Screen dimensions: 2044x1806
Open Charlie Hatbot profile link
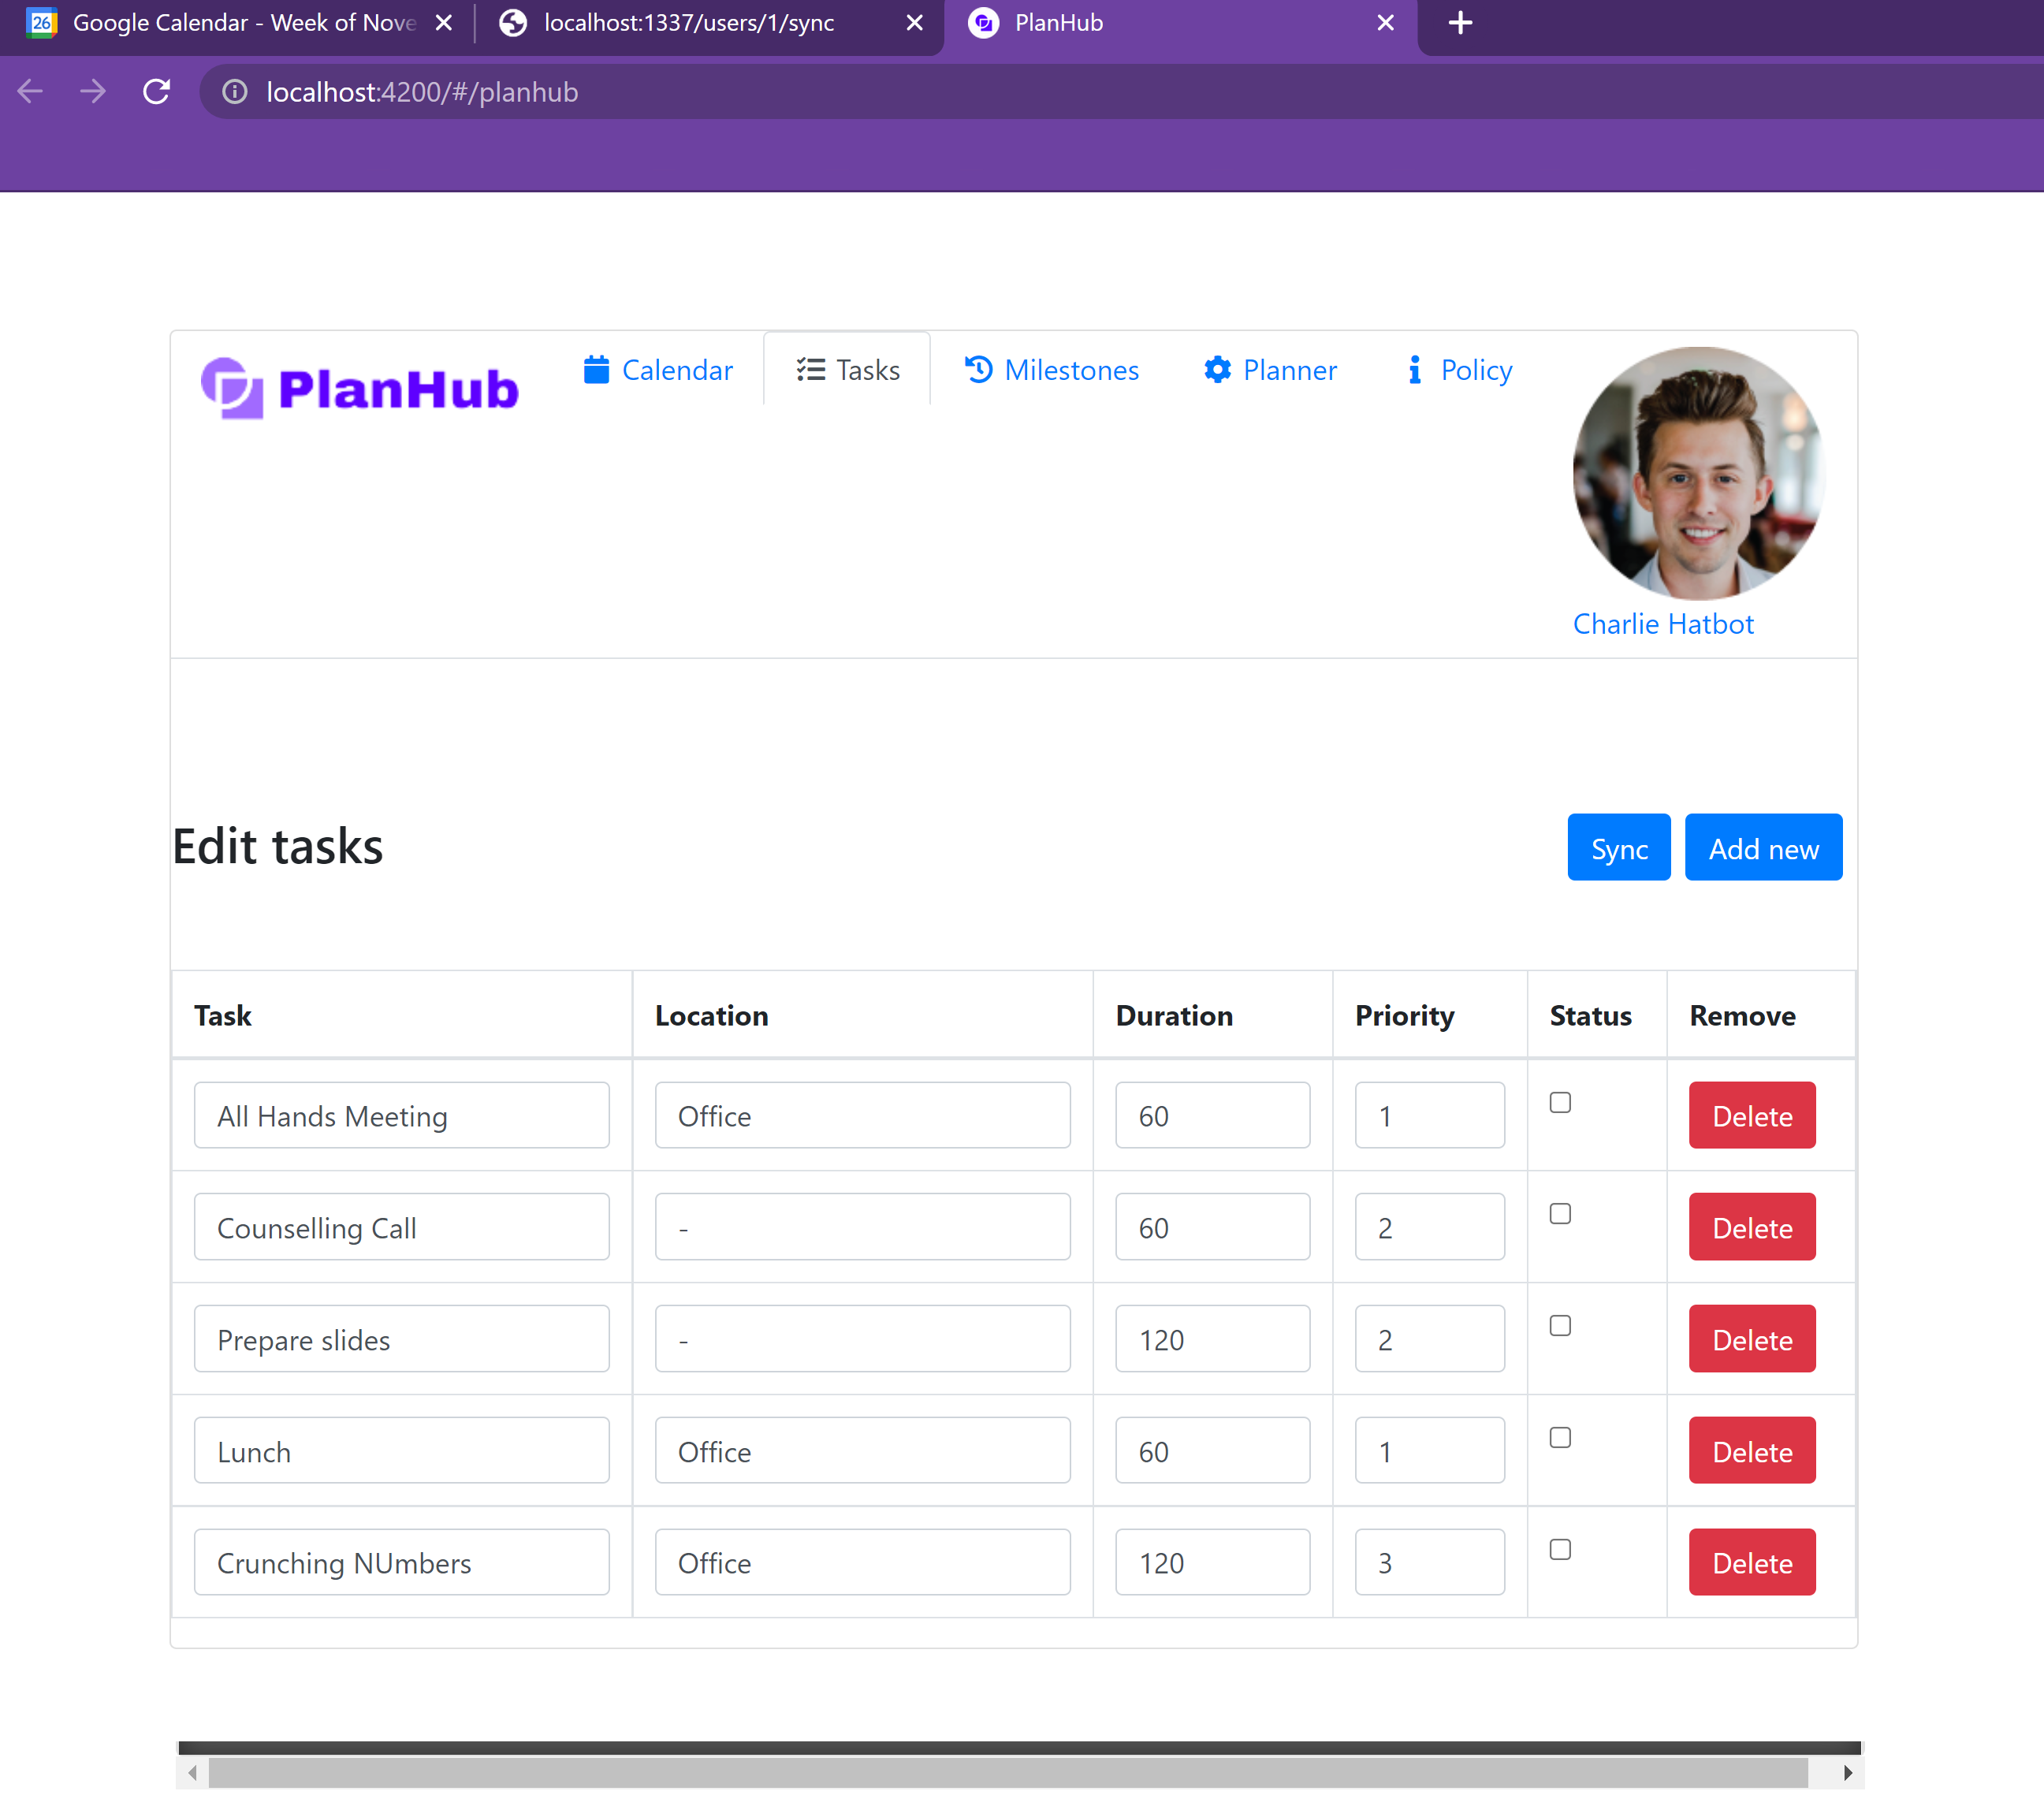point(1662,624)
